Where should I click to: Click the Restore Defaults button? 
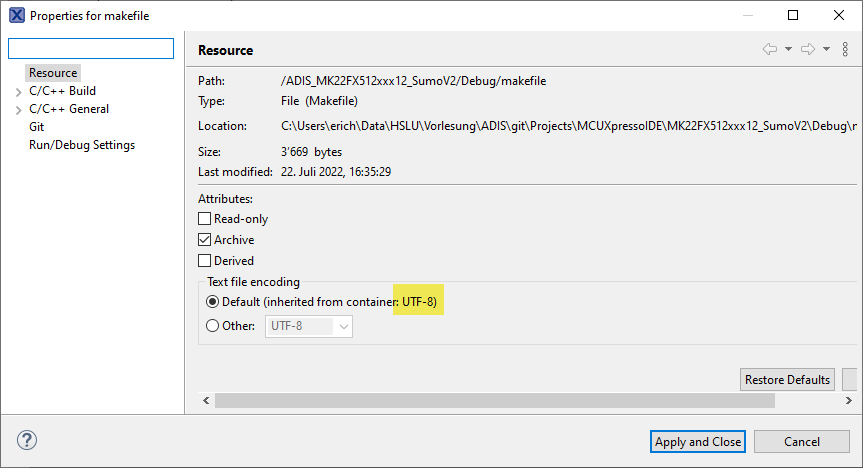click(787, 380)
